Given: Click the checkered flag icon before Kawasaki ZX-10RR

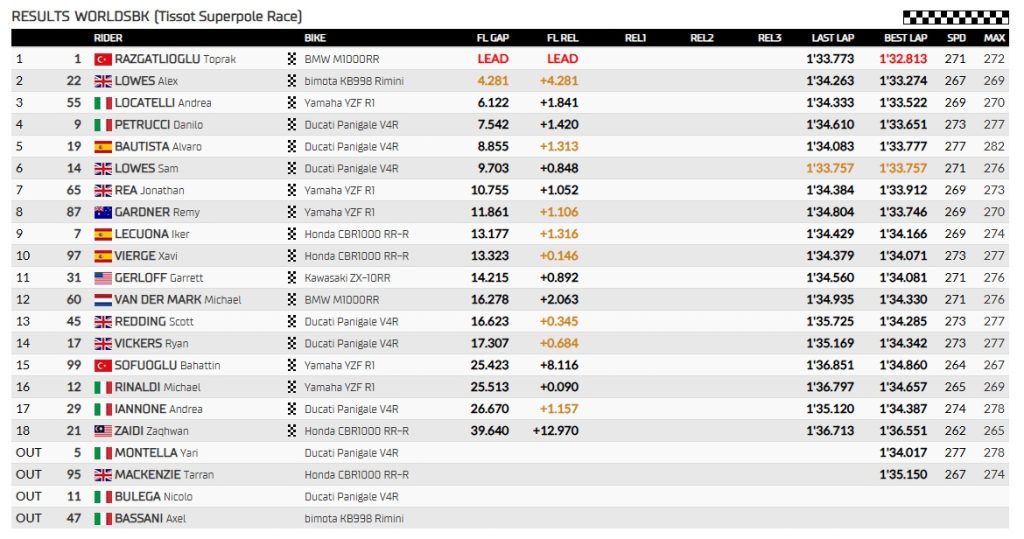Looking at the screenshot, I should 292,278.
